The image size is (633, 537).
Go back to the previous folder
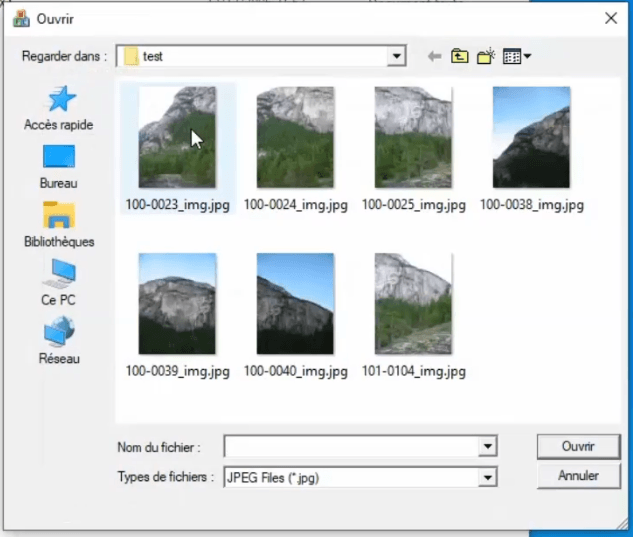click(x=434, y=56)
